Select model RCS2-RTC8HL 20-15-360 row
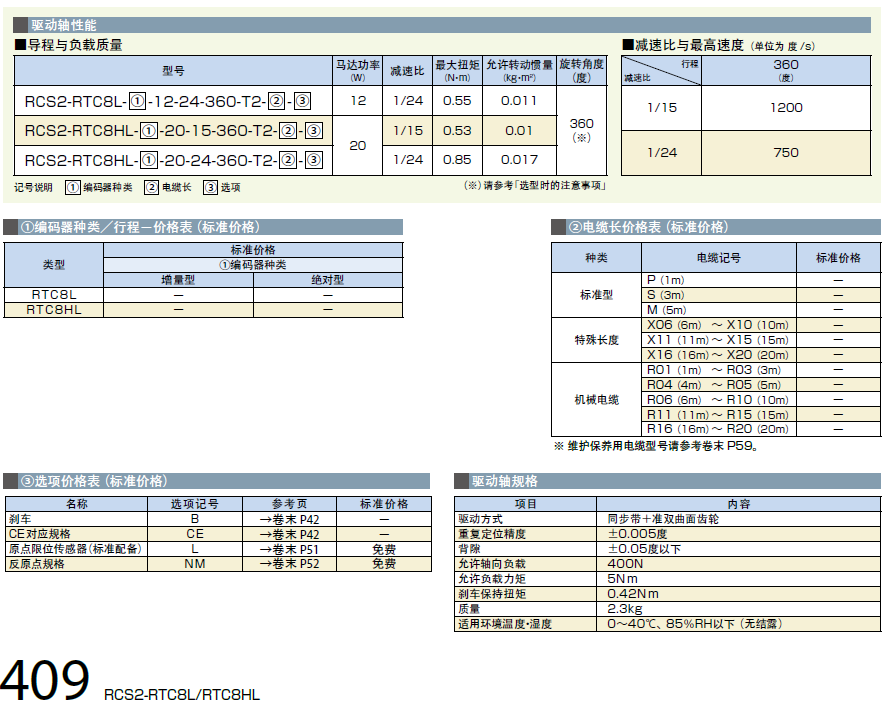The width and height of the screenshot is (892, 711). tap(172, 131)
